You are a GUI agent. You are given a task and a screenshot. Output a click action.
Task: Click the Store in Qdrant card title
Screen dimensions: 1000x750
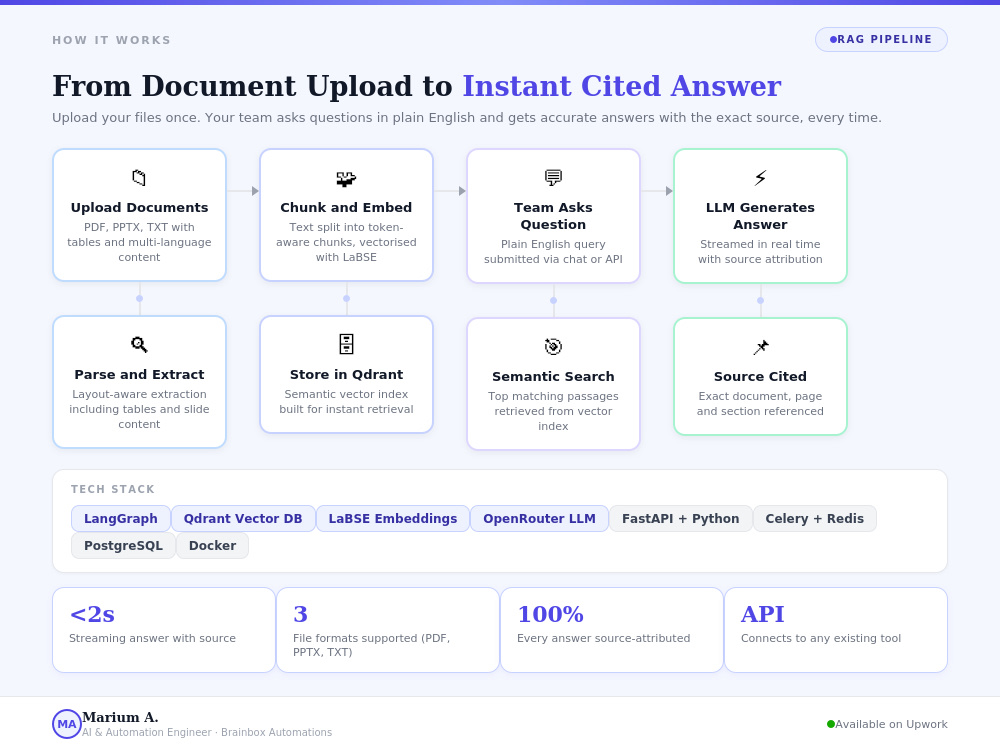(346, 374)
